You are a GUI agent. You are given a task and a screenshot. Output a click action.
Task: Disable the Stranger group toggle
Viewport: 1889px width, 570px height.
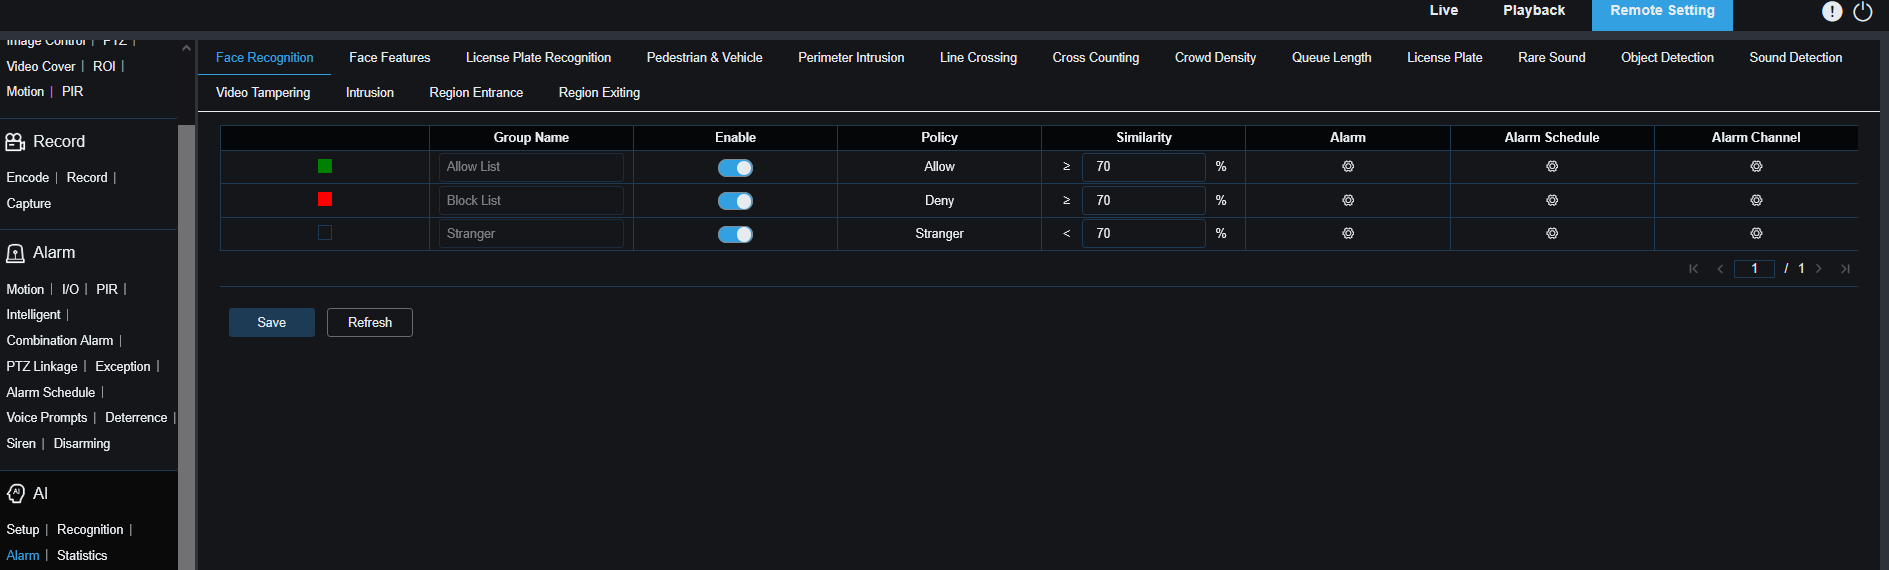click(735, 235)
